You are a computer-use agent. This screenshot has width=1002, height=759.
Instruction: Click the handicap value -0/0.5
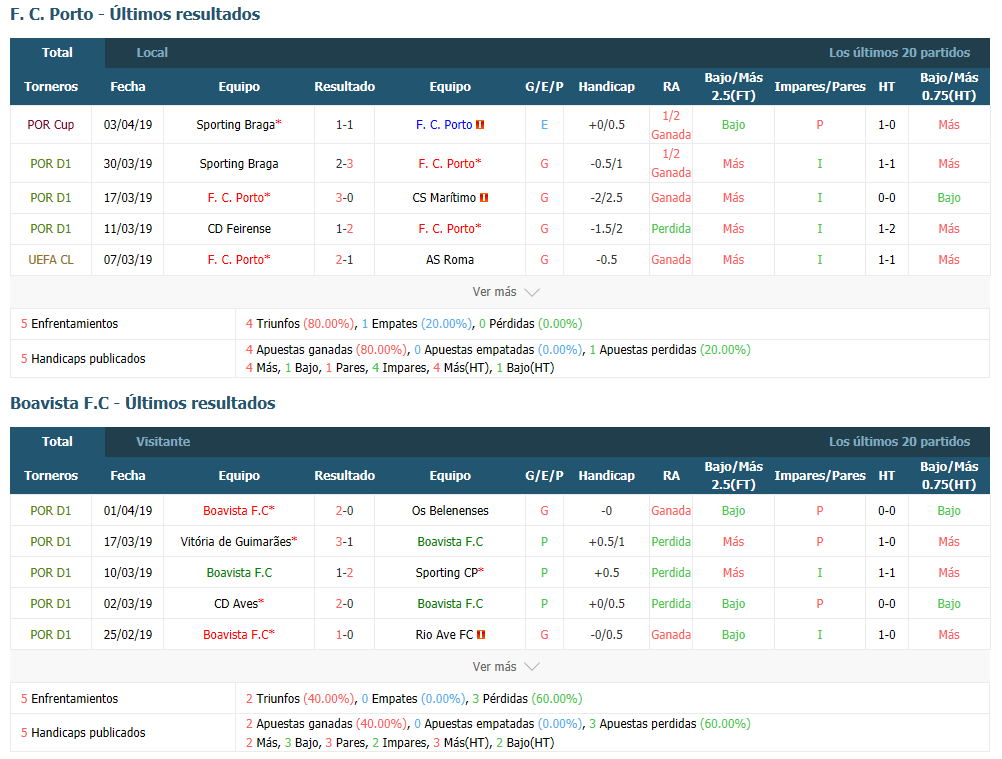(x=606, y=635)
